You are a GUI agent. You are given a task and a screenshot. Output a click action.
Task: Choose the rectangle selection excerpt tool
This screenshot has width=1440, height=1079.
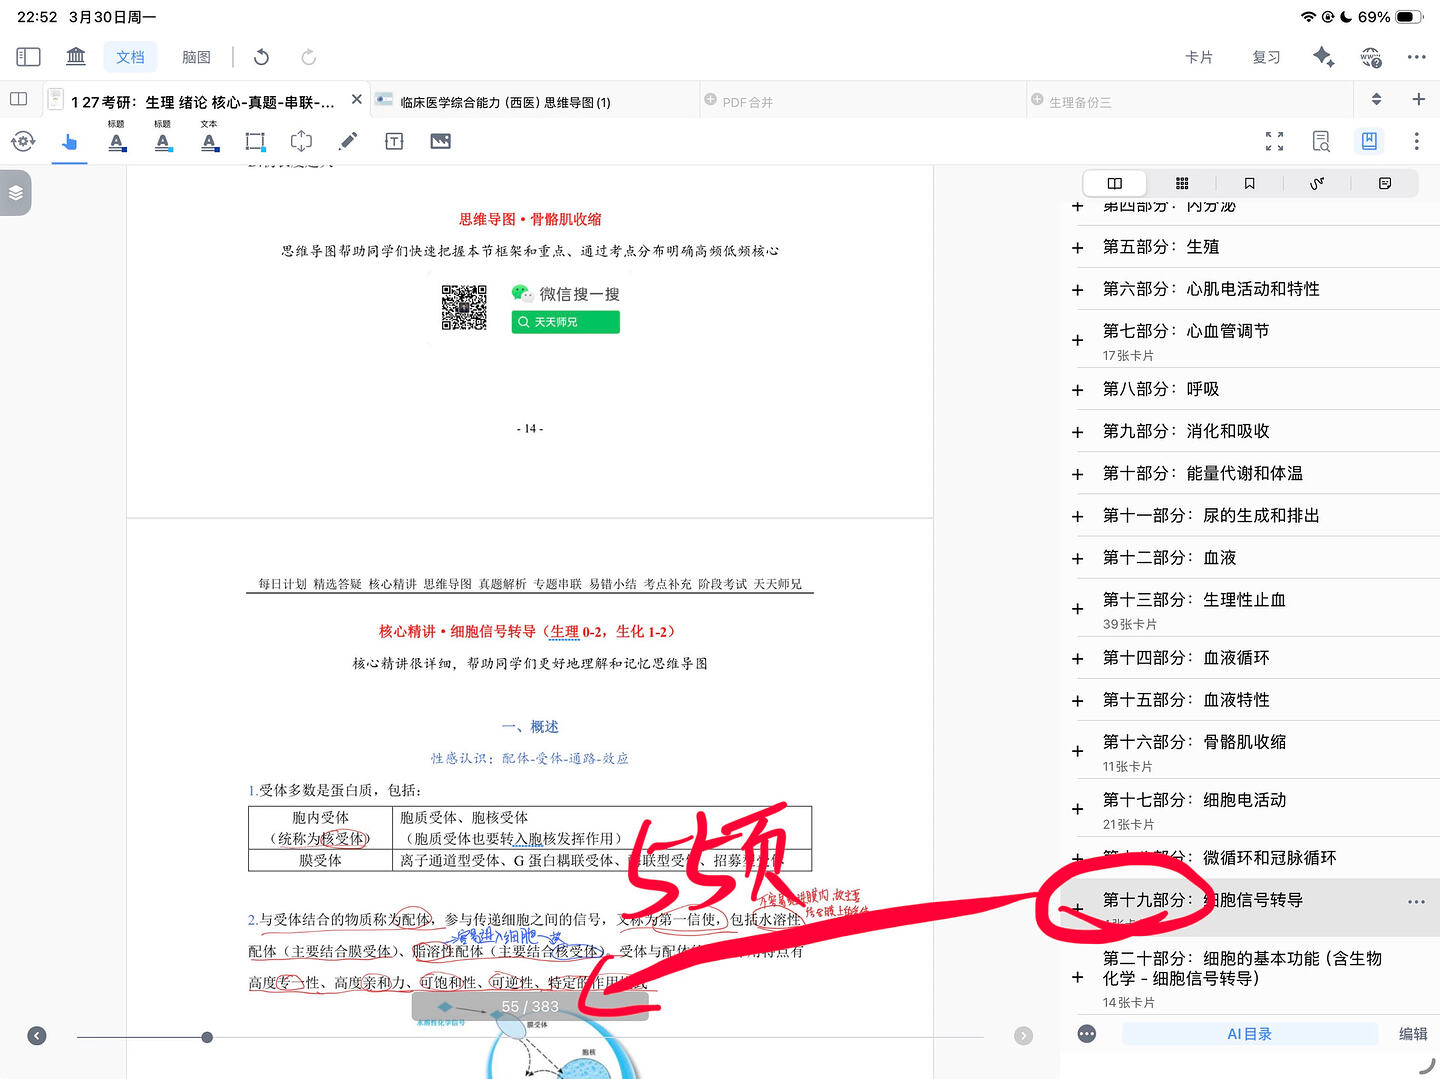tap(255, 141)
